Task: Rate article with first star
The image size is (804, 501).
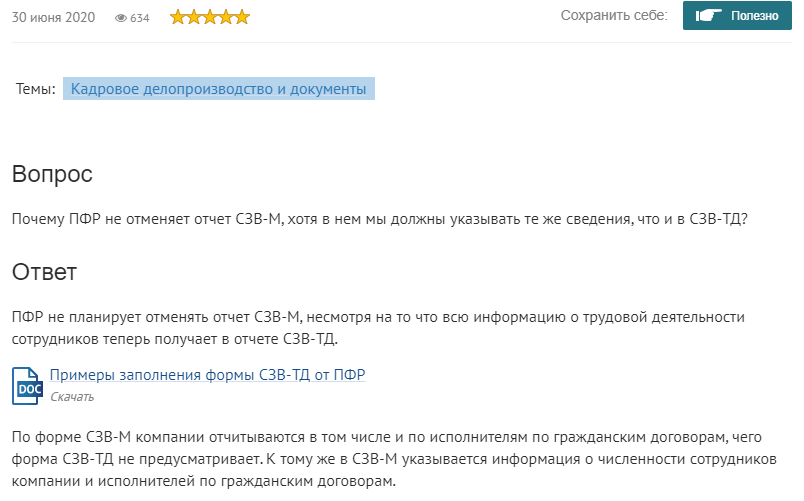Action: [x=177, y=17]
